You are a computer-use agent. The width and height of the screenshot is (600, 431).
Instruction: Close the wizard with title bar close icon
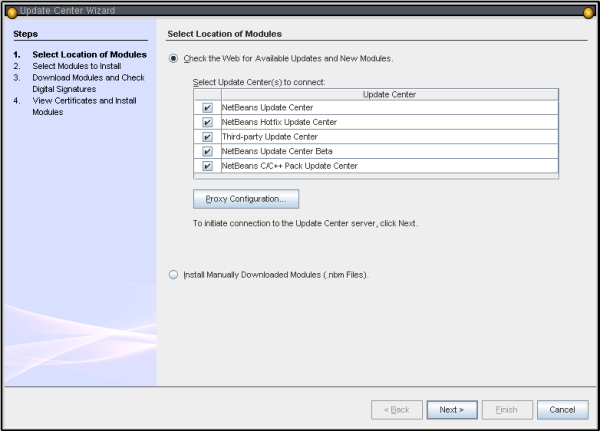tap(588, 13)
